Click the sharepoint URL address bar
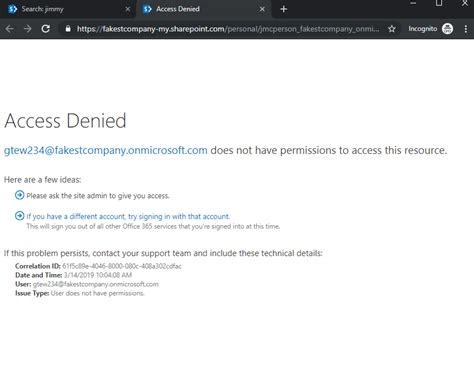 (228, 29)
